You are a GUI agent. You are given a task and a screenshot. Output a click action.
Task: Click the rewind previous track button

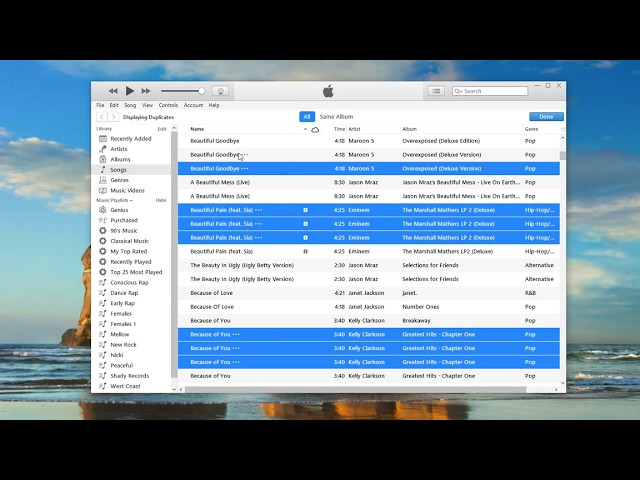[x=113, y=91]
